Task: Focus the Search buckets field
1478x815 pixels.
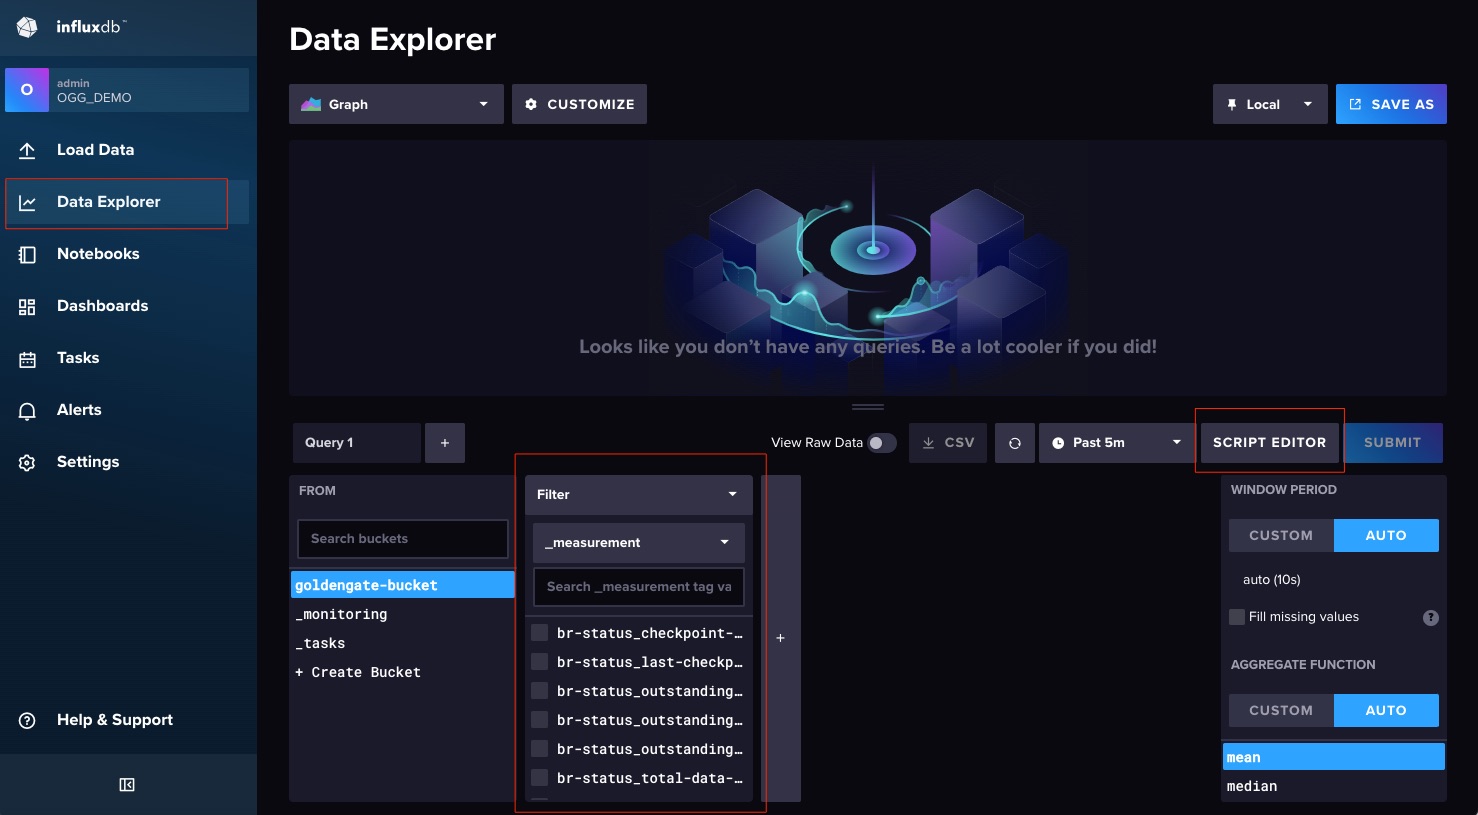Action: 402,539
